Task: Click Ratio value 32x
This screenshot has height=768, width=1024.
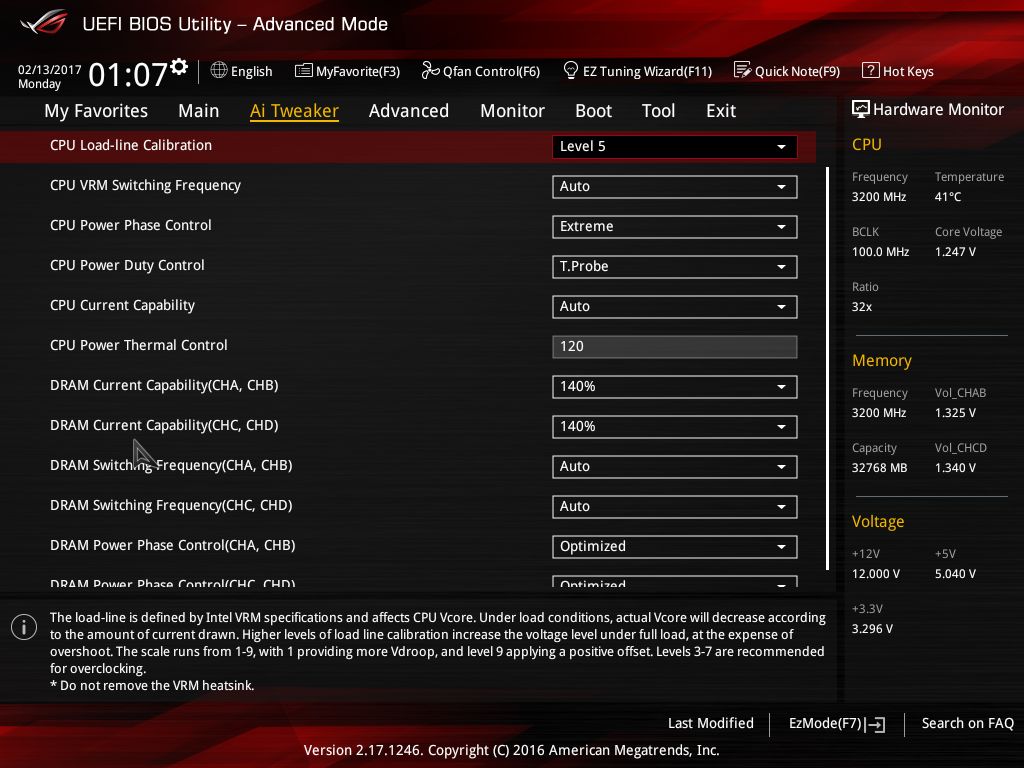Action: (862, 306)
